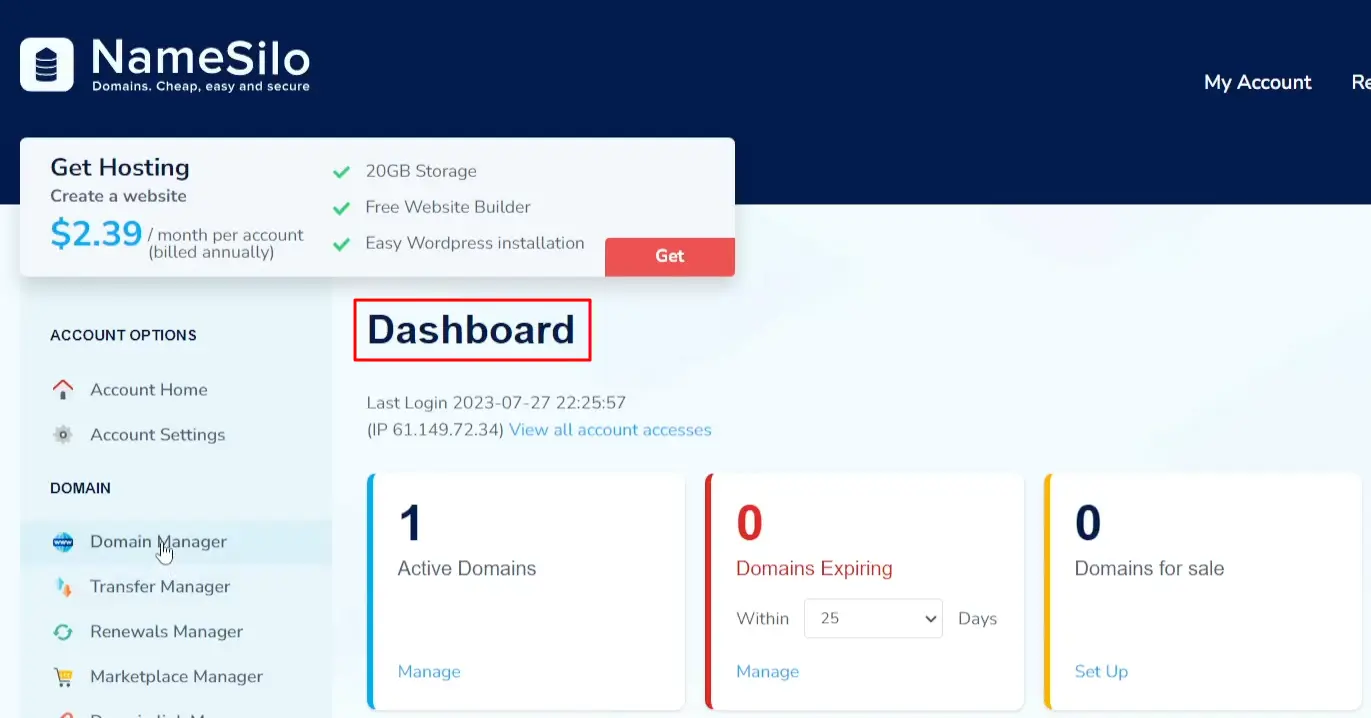1371x718 pixels.
Task: Click the Domains Expiring label
Action: tap(814, 569)
